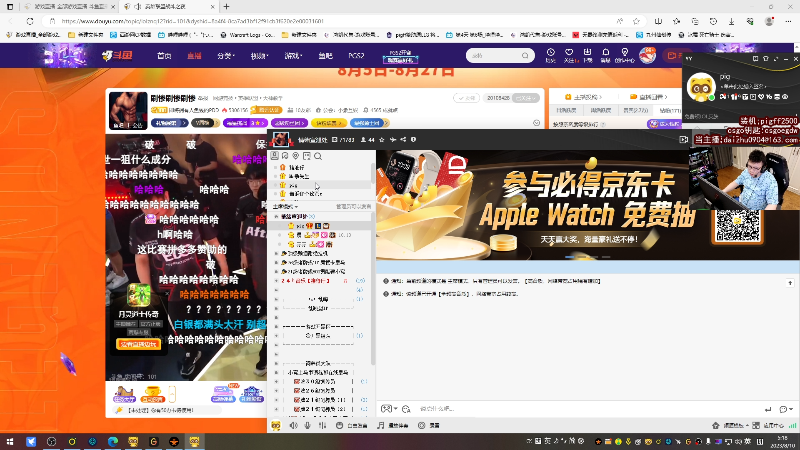Click the user avatar in Douyu header
Image resolution: width=800 pixels, height=450 pixels.
tap(647, 55)
